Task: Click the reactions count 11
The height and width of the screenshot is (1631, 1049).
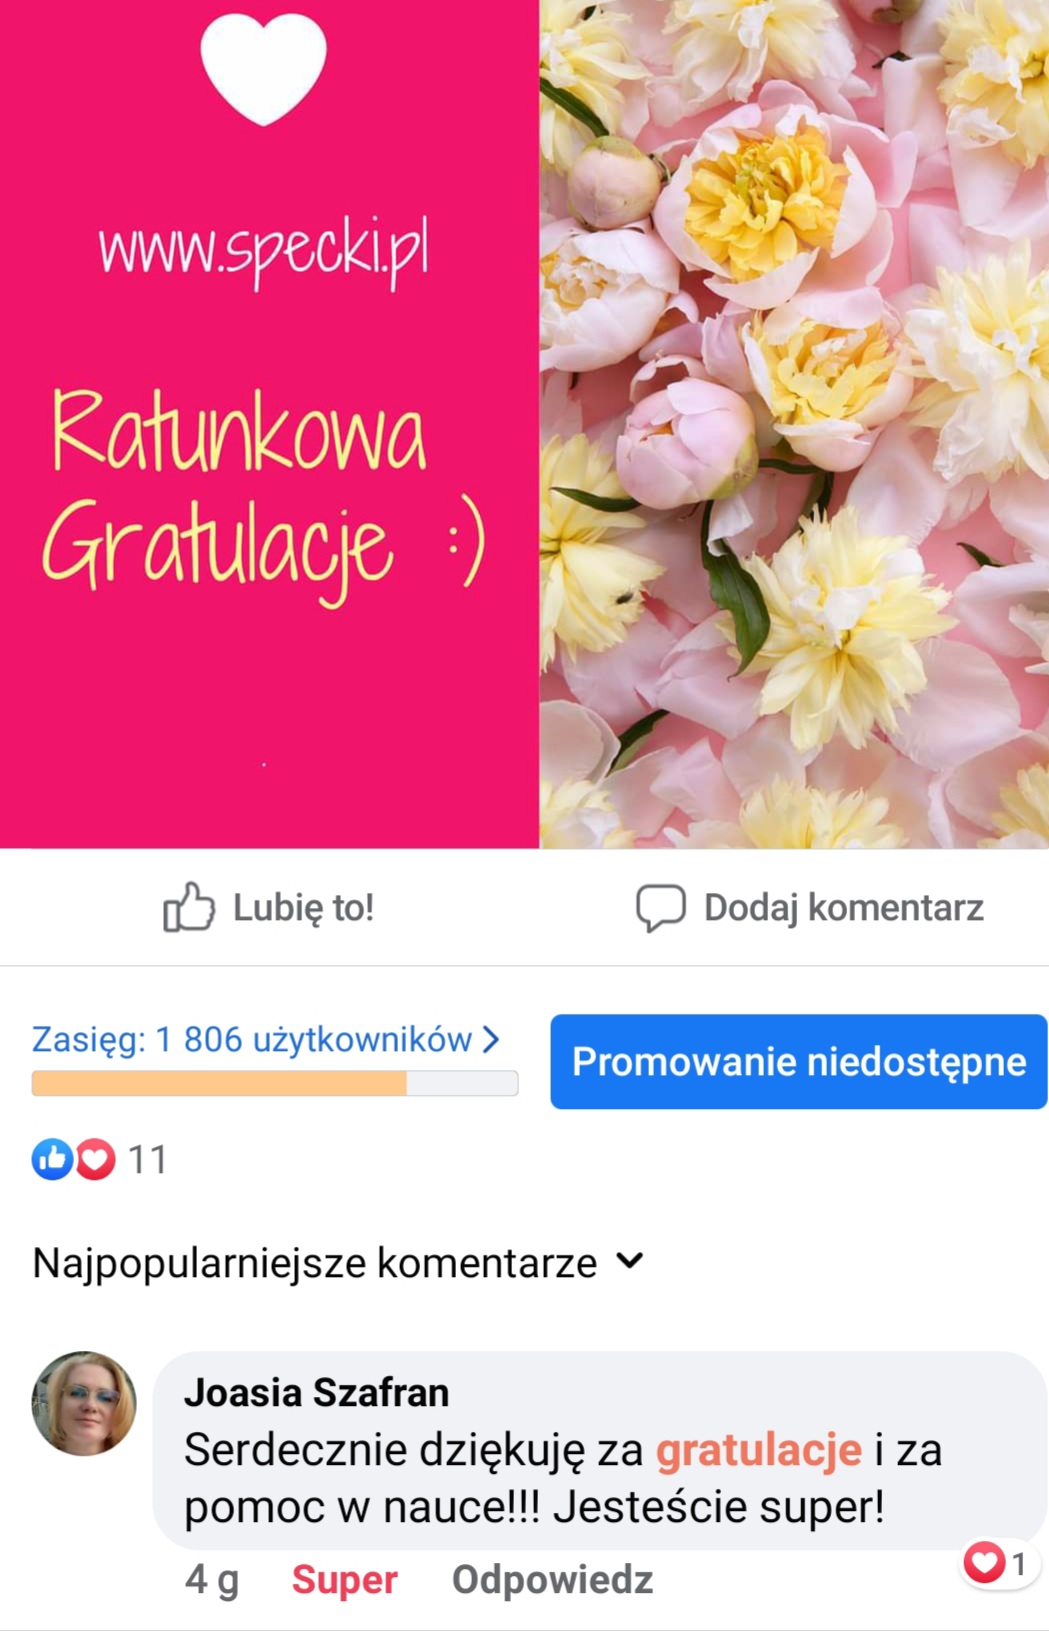Action: click(x=147, y=1160)
